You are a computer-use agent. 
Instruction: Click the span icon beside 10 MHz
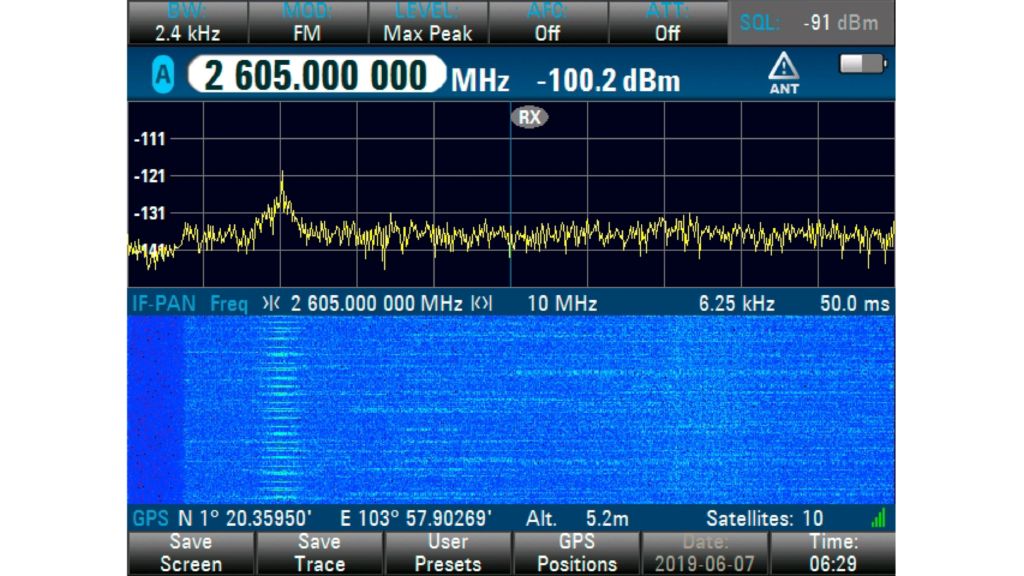click(482, 303)
